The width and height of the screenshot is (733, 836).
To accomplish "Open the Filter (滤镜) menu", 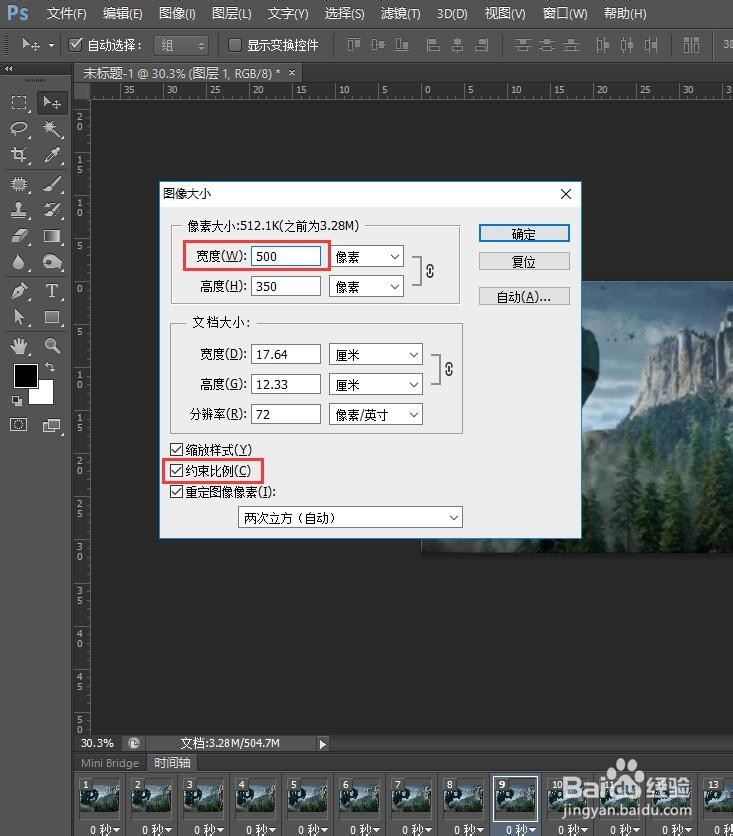I will coord(400,13).
